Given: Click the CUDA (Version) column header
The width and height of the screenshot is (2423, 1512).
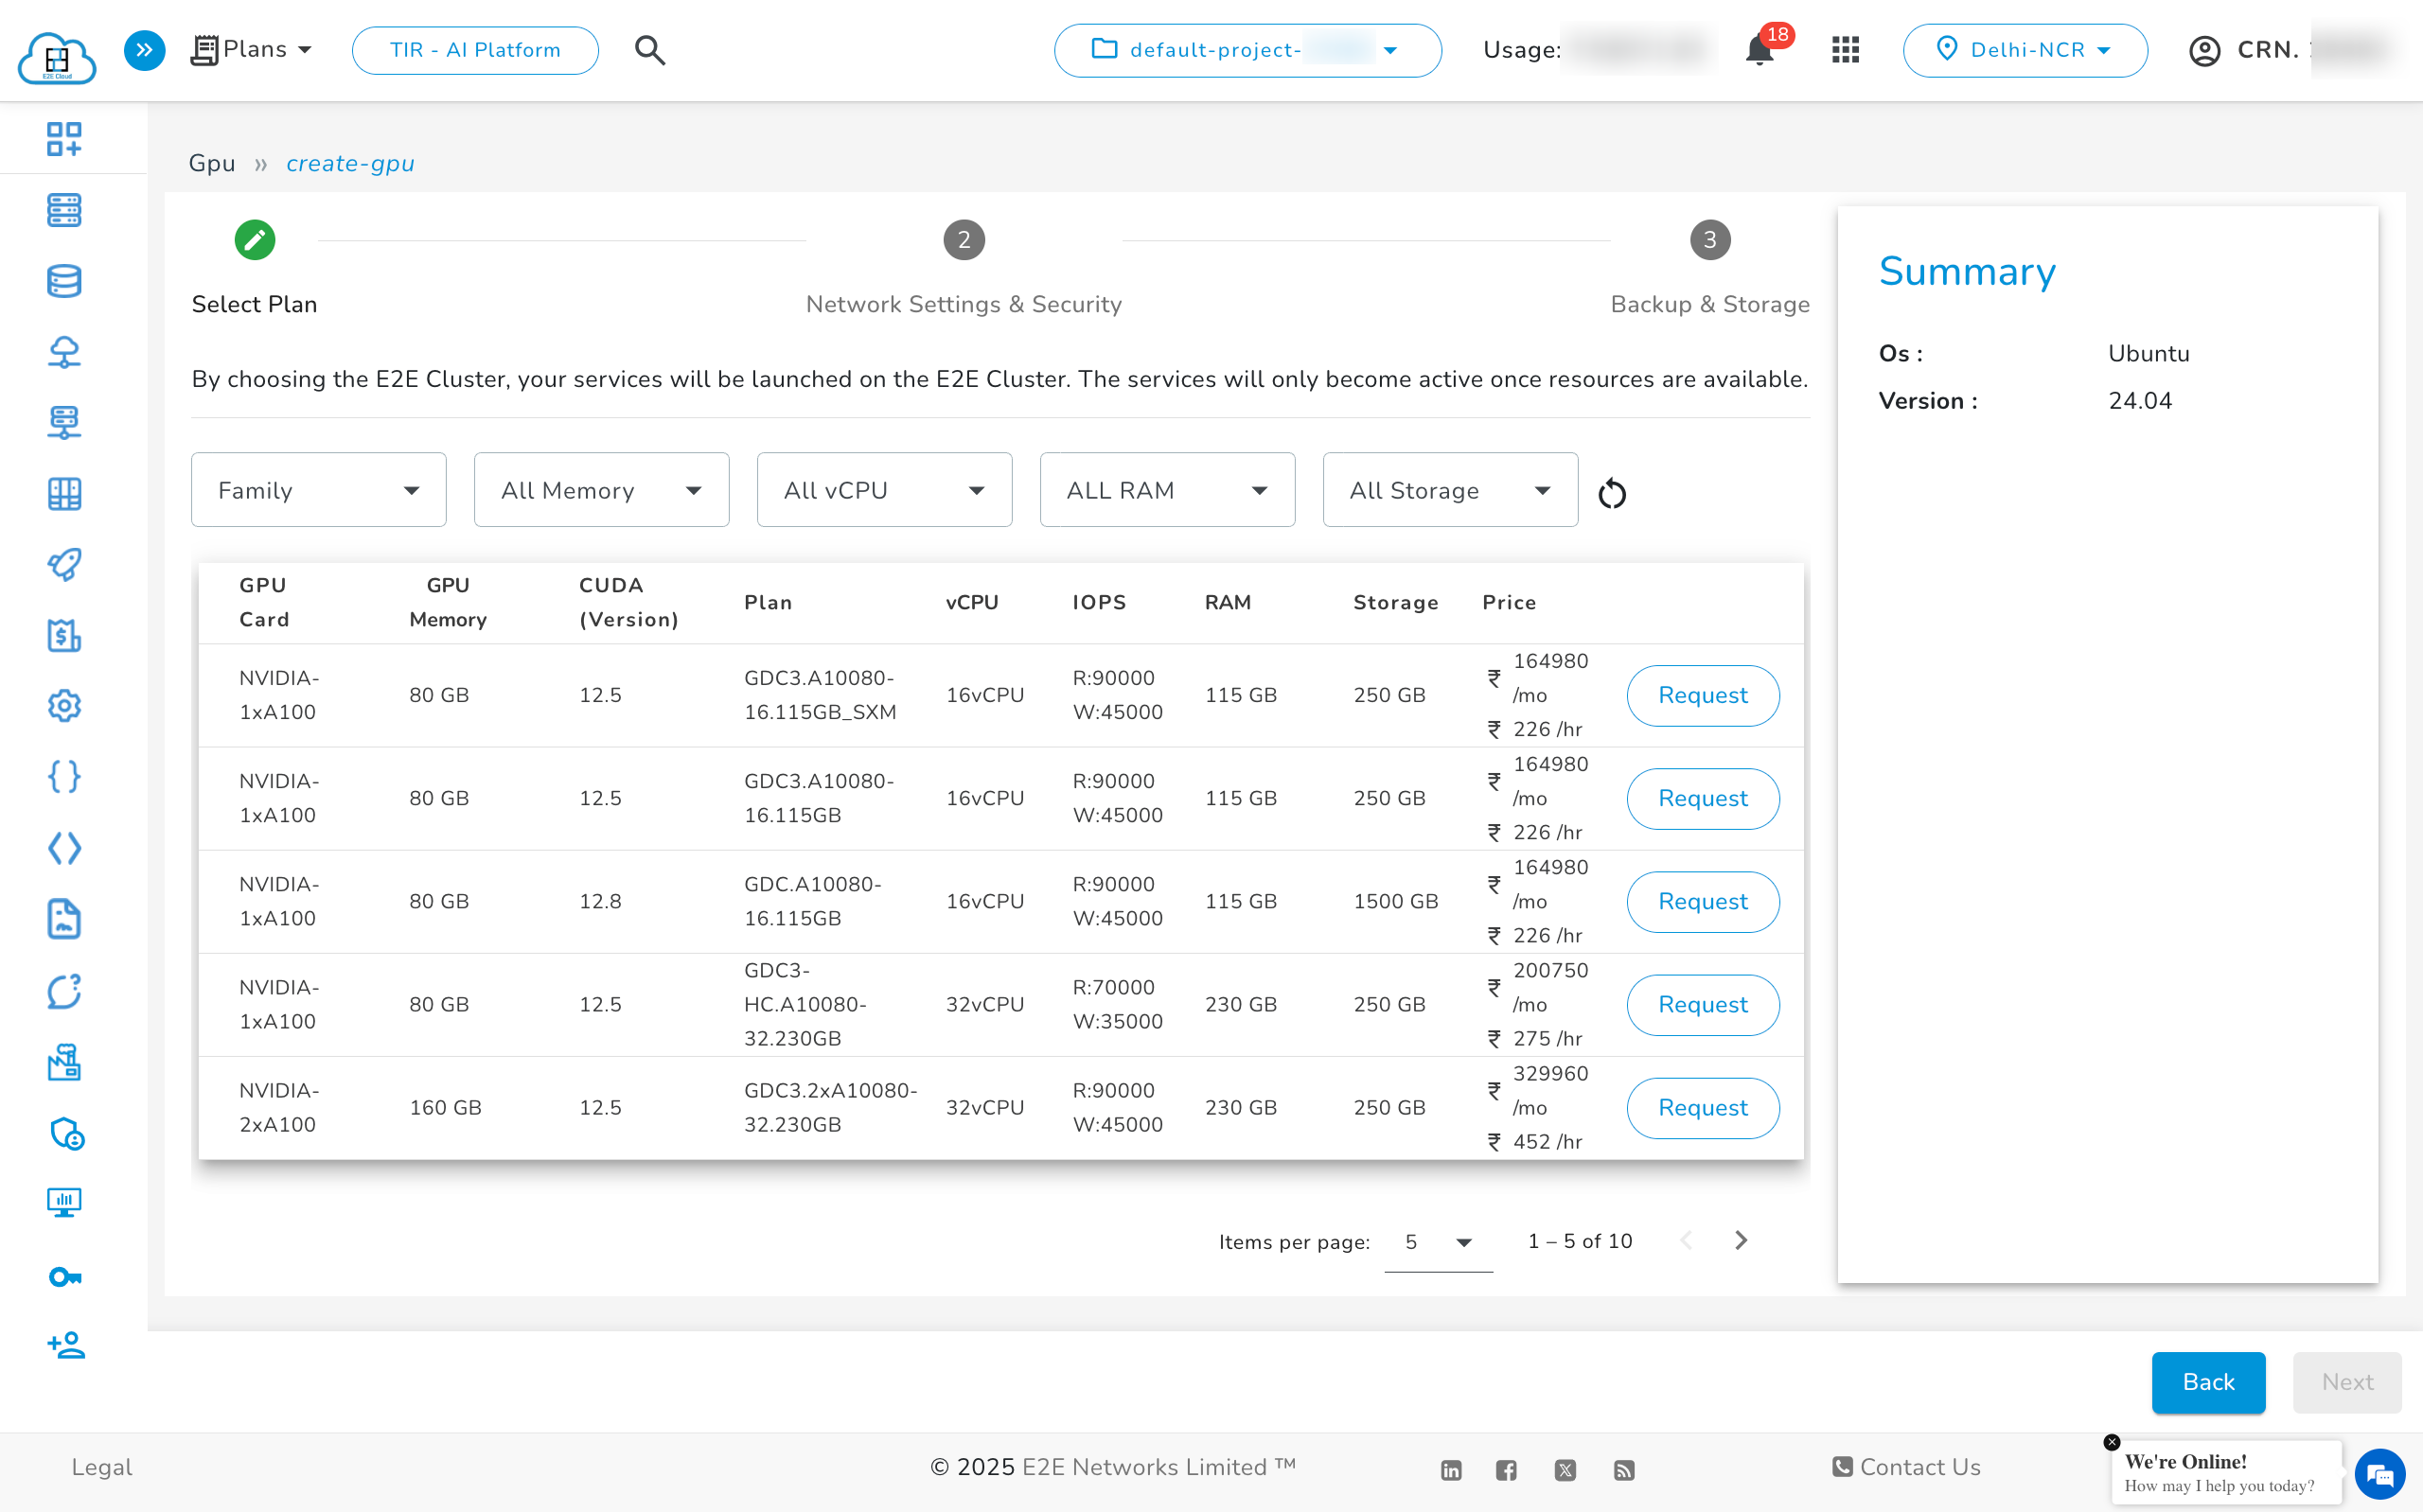Looking at the screenshot, I should tap(629, 602).
